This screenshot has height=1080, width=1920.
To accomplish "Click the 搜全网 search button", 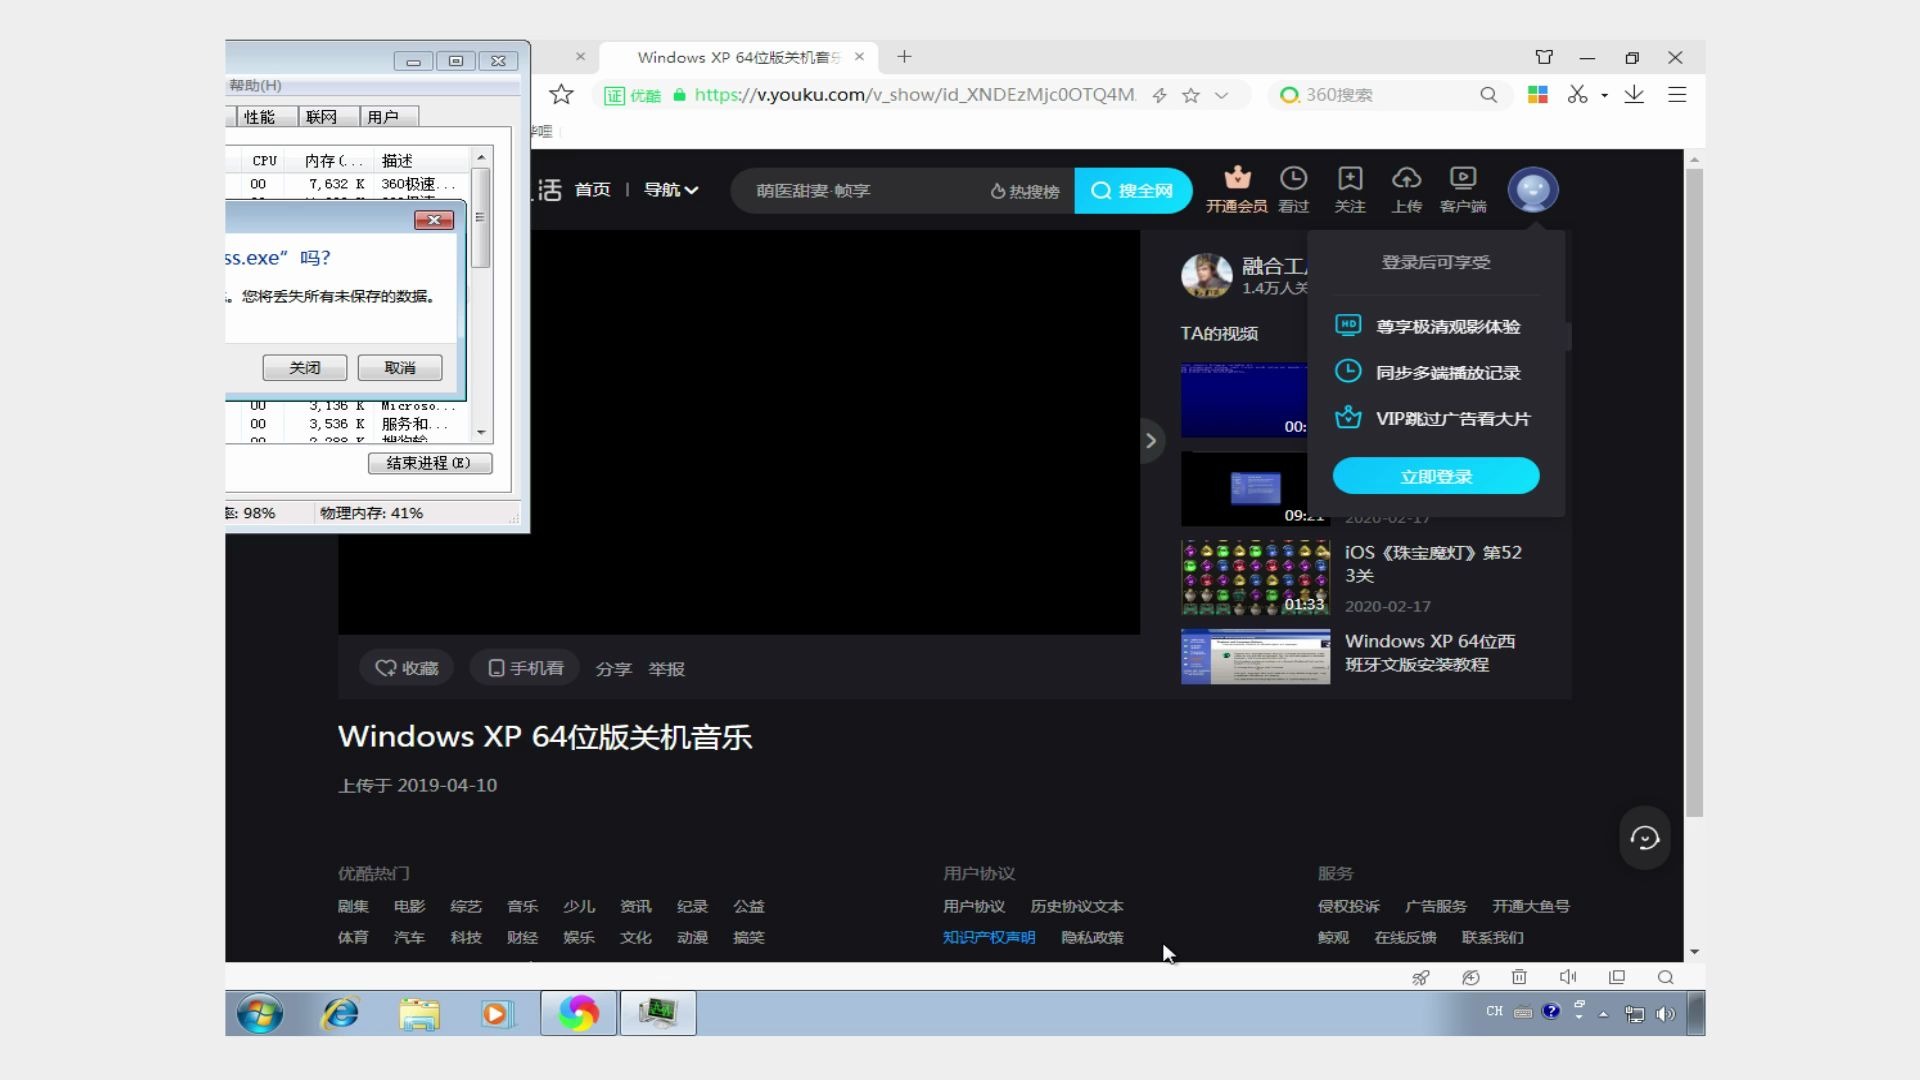I will (1133, 191).
